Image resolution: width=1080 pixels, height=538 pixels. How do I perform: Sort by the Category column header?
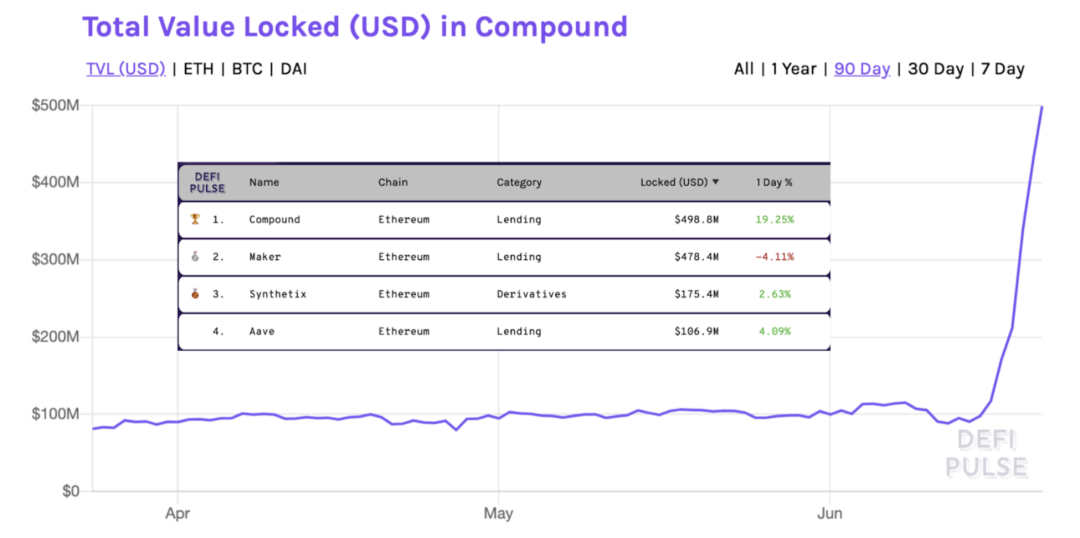(x=519, y=183)
